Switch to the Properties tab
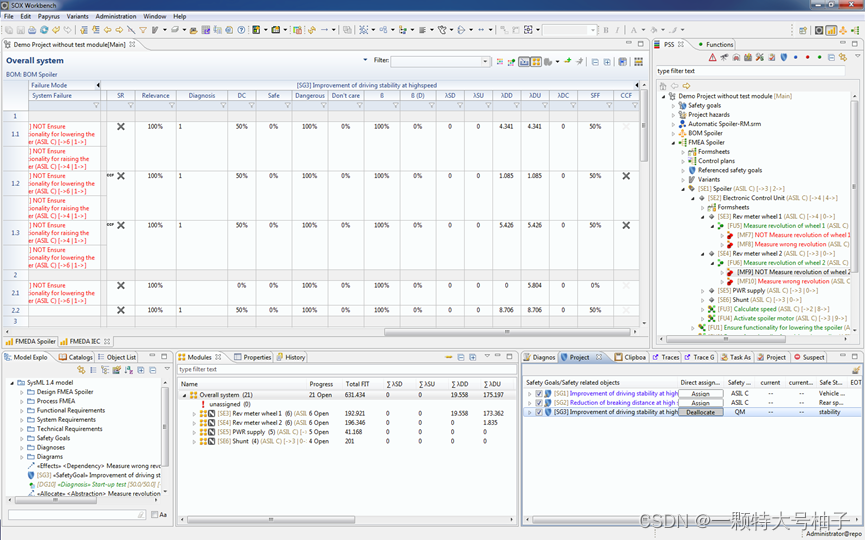 click(x=253, y=357)
